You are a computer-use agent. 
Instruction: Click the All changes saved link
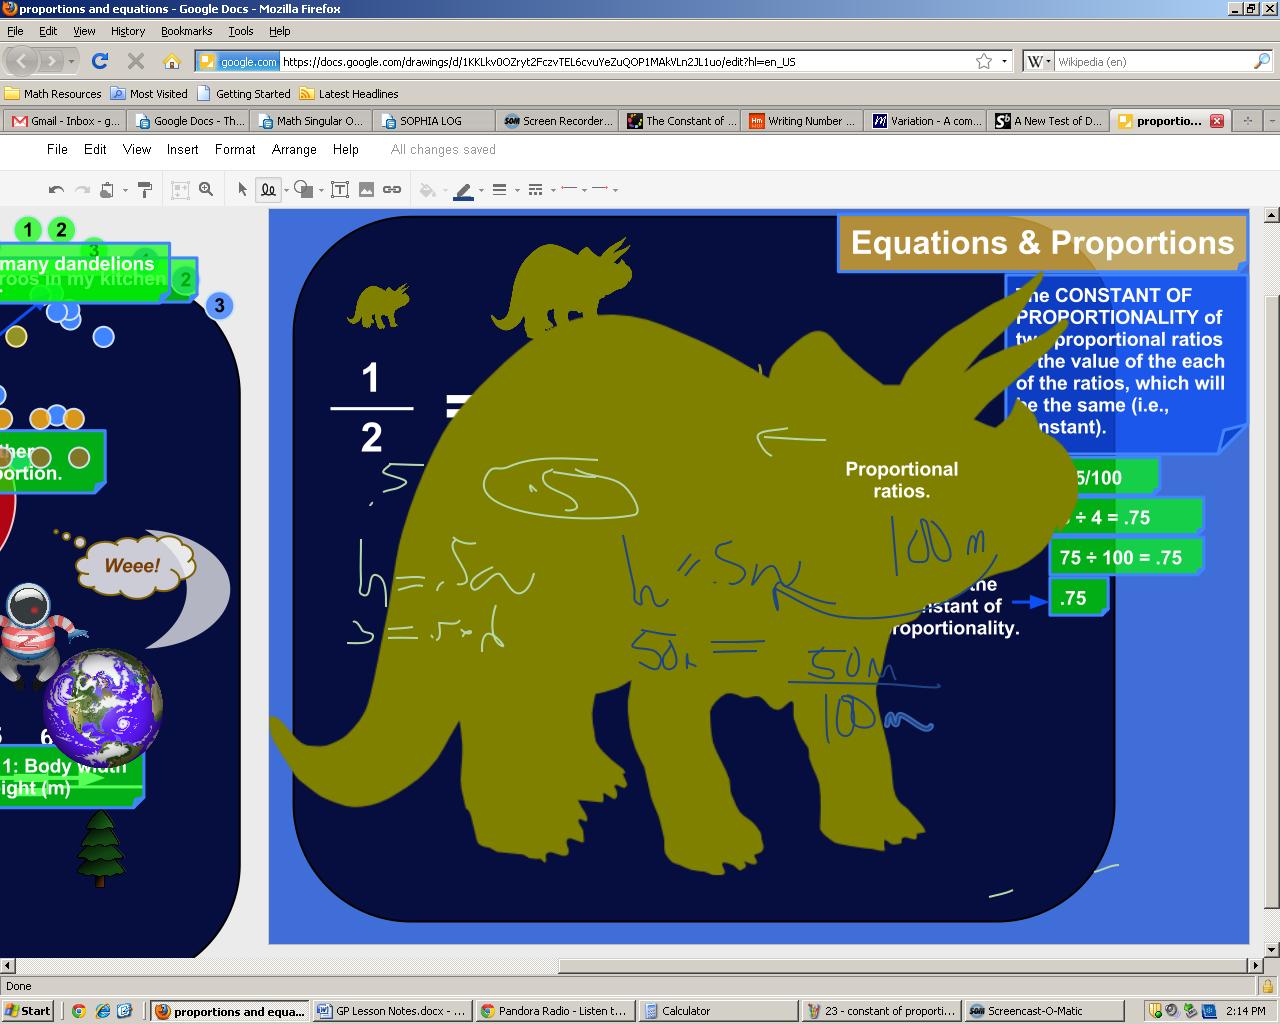442,149
